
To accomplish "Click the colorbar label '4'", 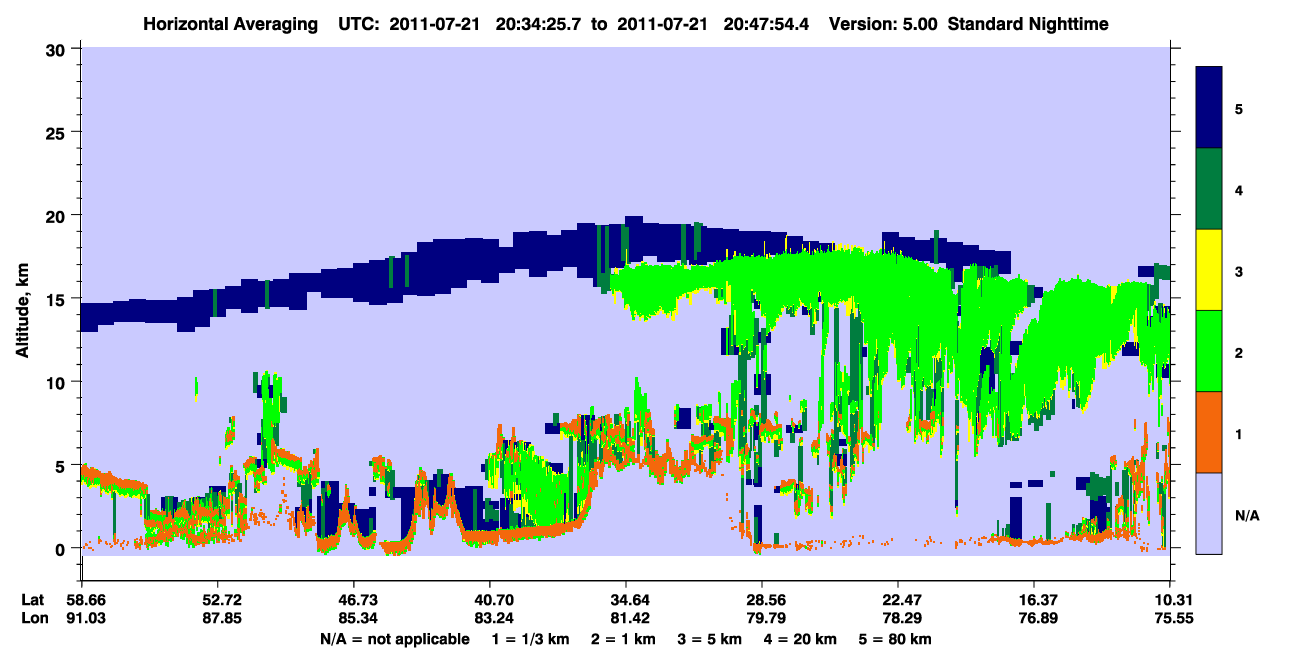I will (x=1239, y=189).
